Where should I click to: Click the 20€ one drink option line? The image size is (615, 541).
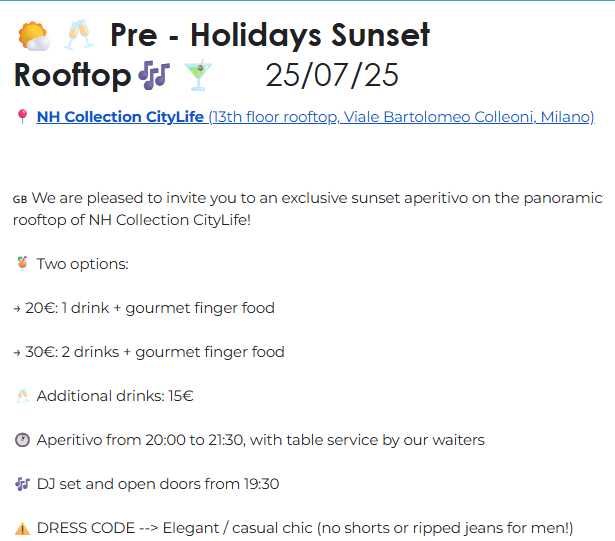coord(144,308)
